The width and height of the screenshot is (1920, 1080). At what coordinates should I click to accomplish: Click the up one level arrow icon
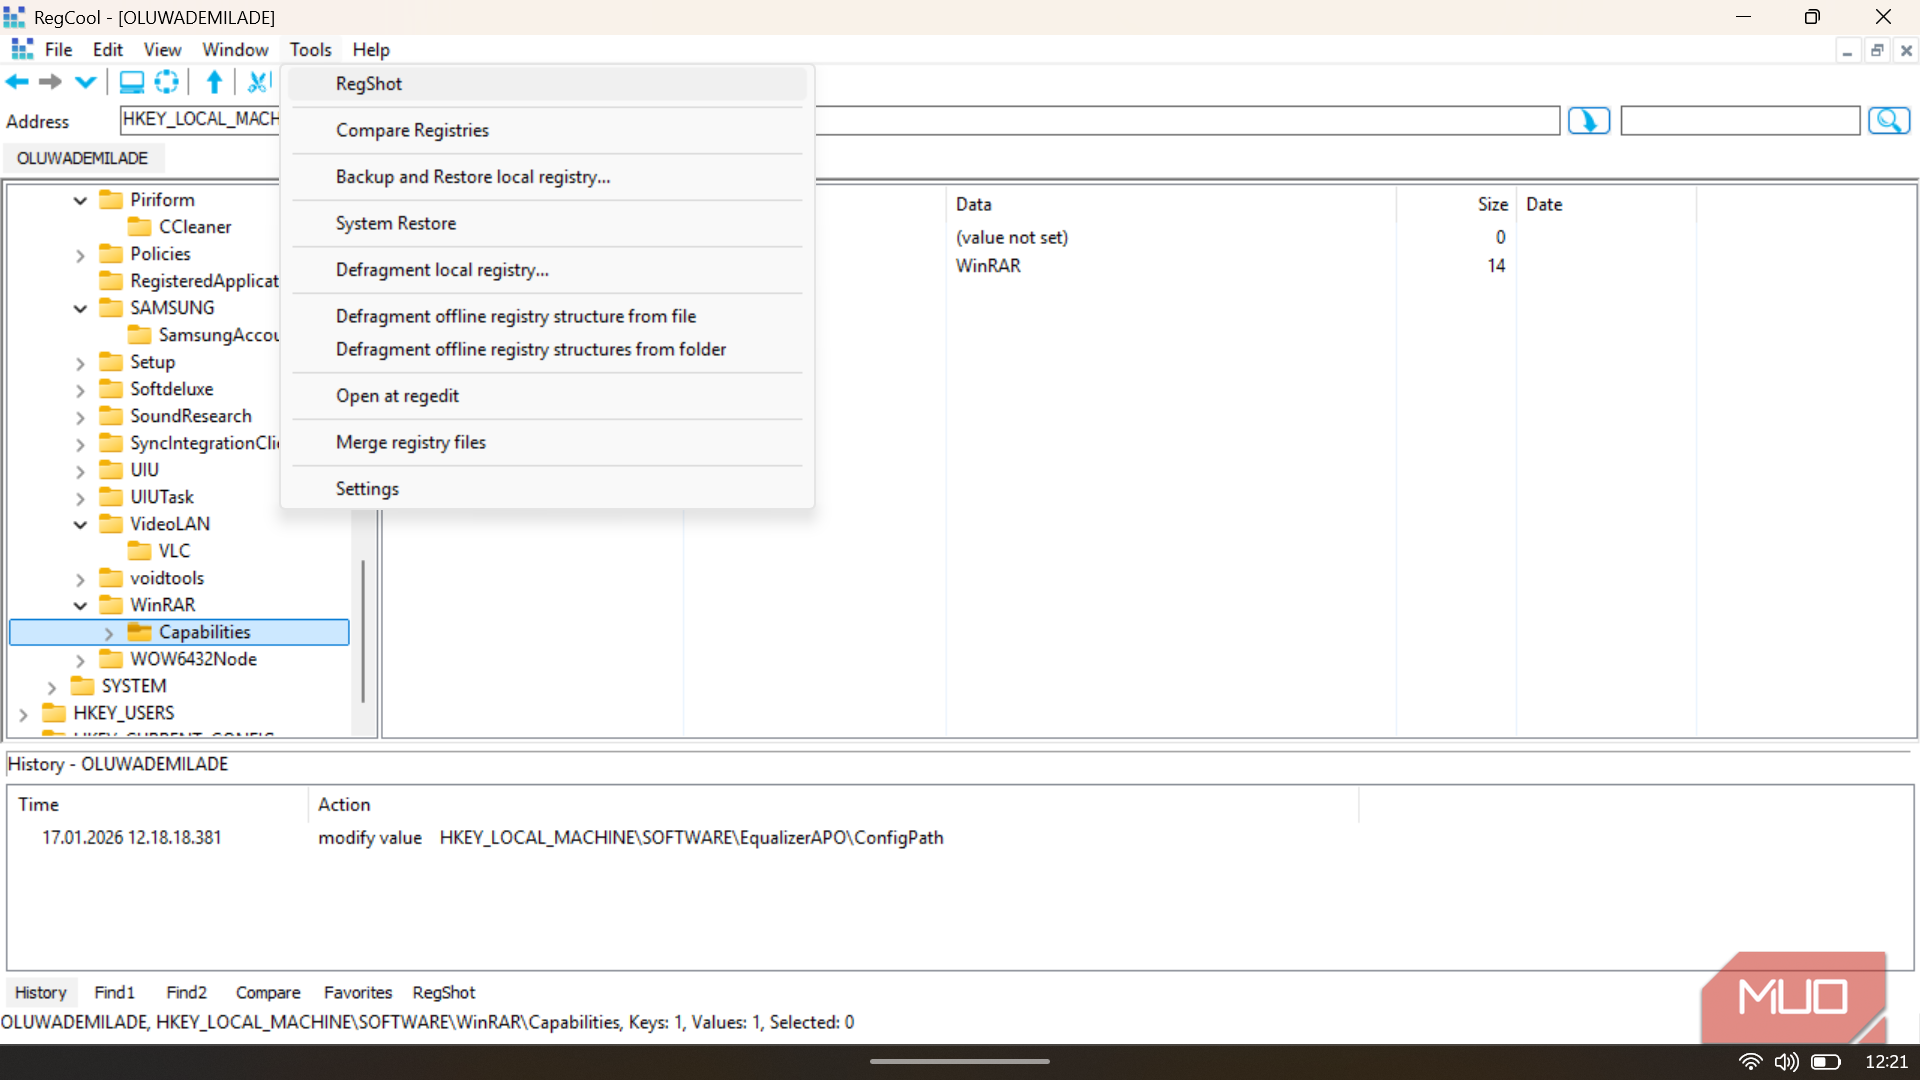click(x=214, y=82)
